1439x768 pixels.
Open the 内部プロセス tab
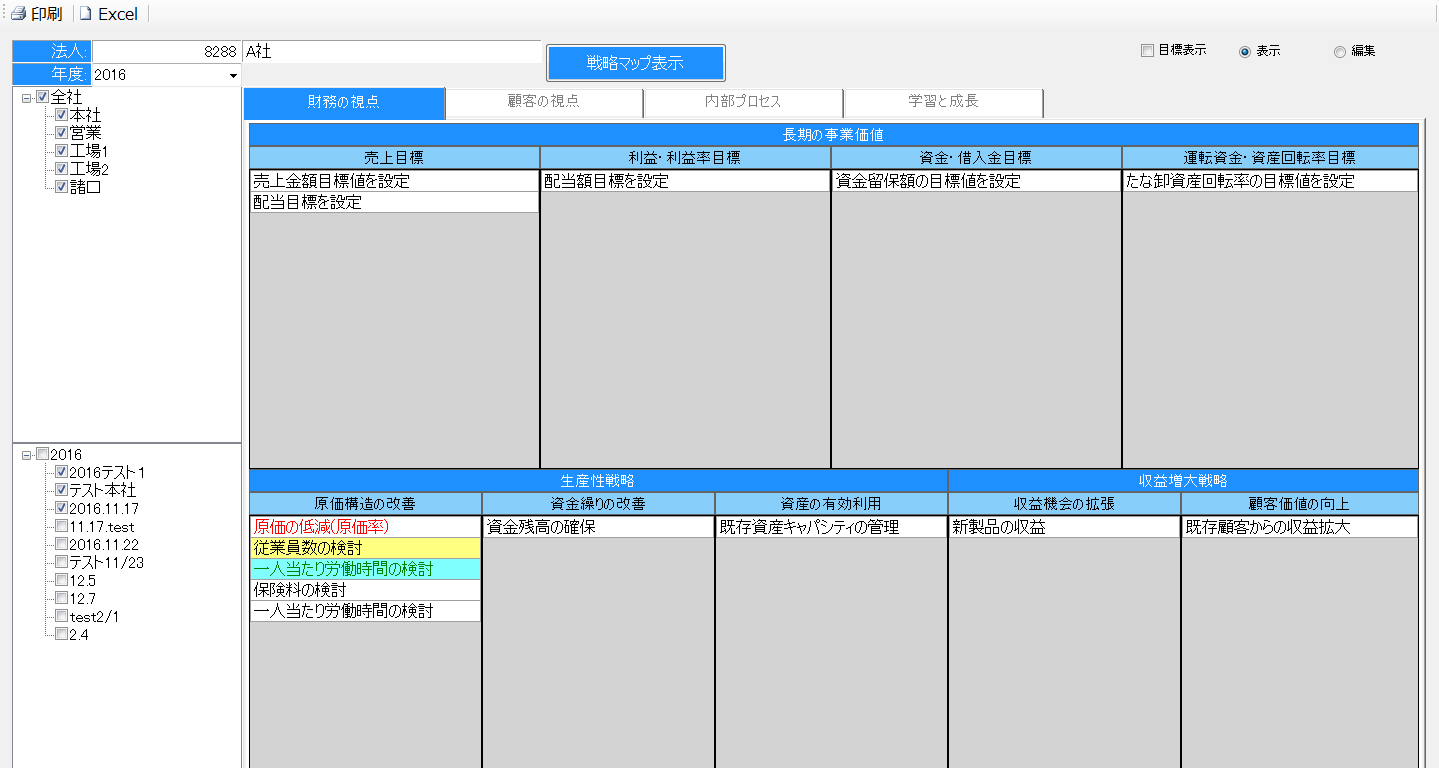[x=743, y=102]
